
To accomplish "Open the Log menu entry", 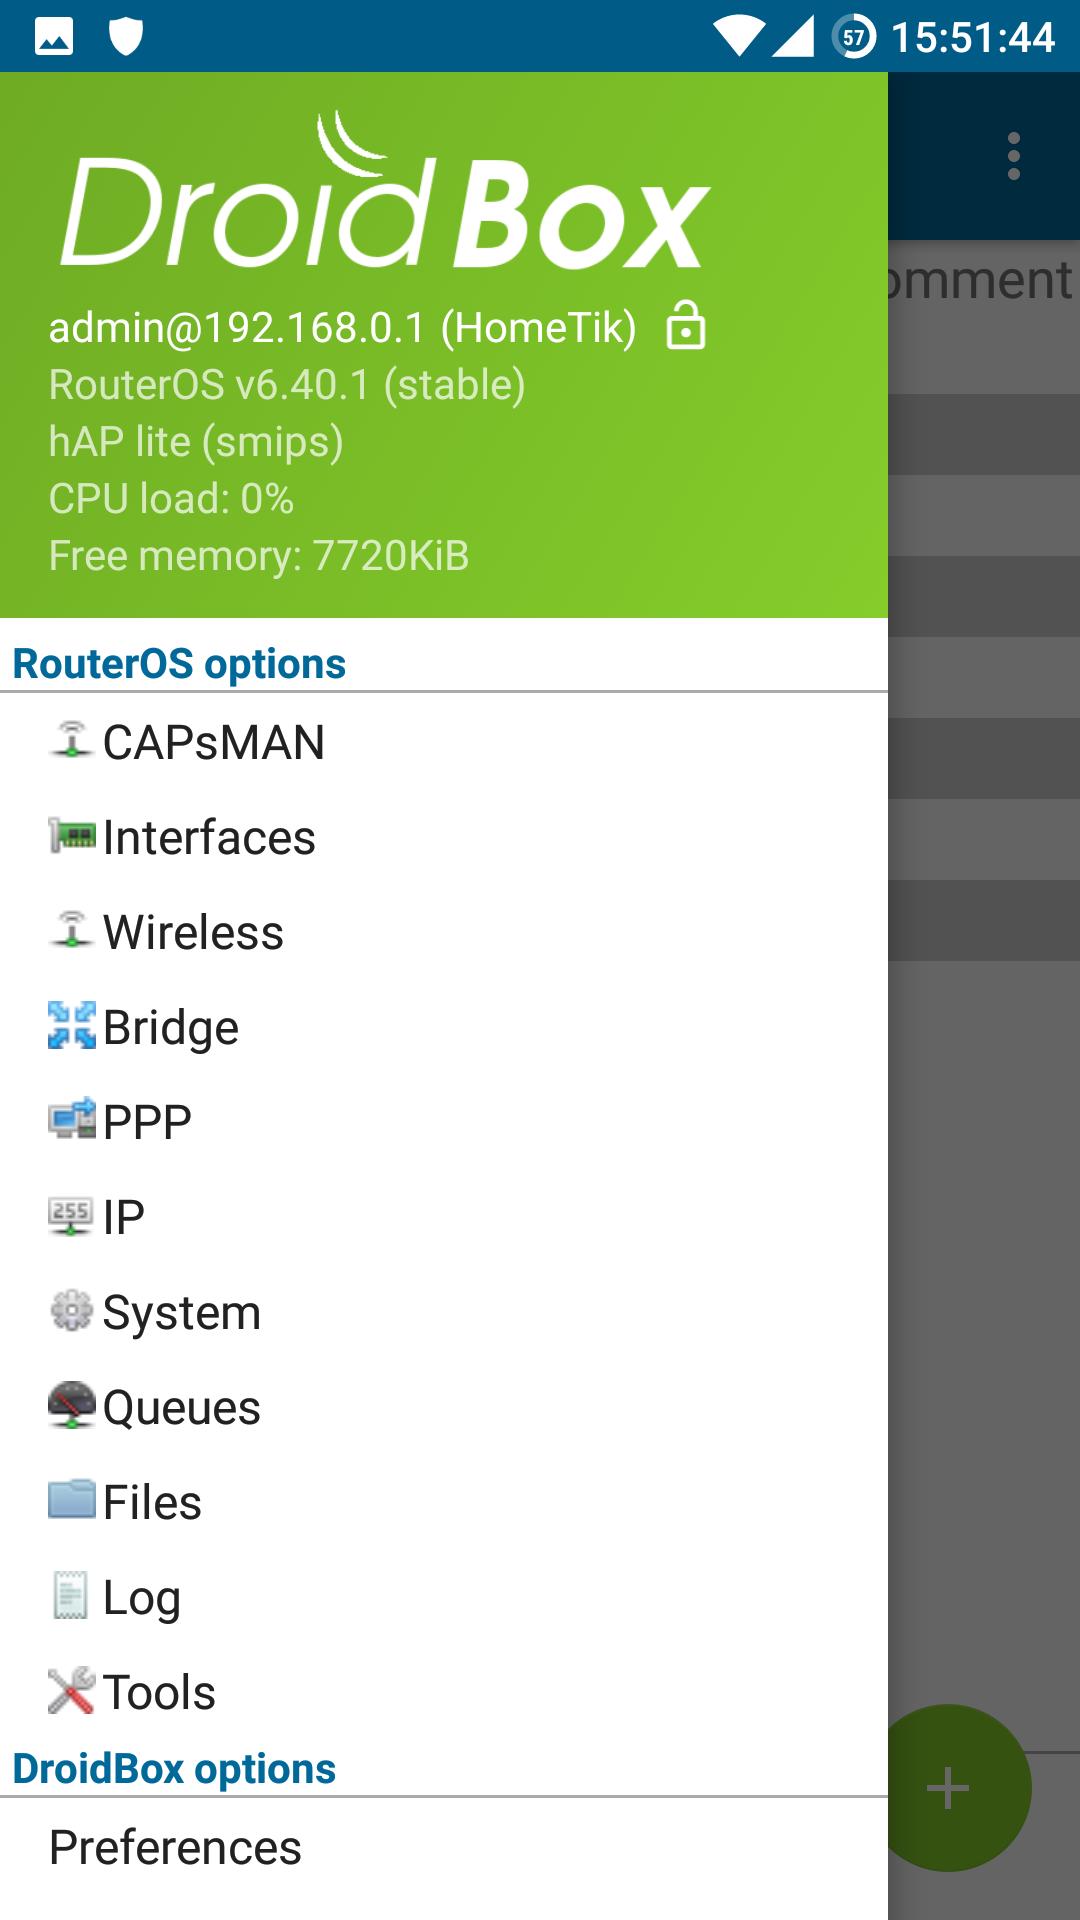I will pos(141,1597).
